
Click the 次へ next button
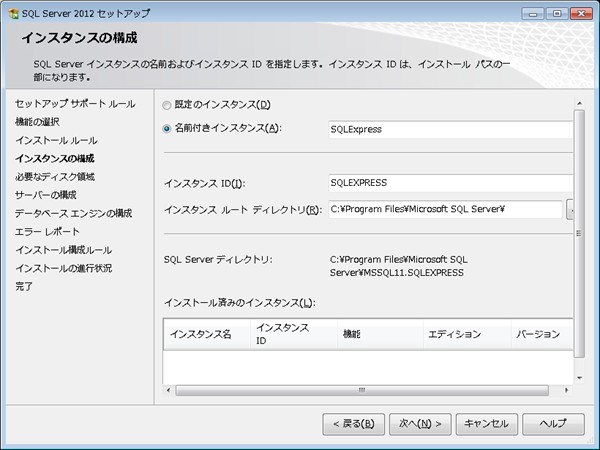click(420, 424)
